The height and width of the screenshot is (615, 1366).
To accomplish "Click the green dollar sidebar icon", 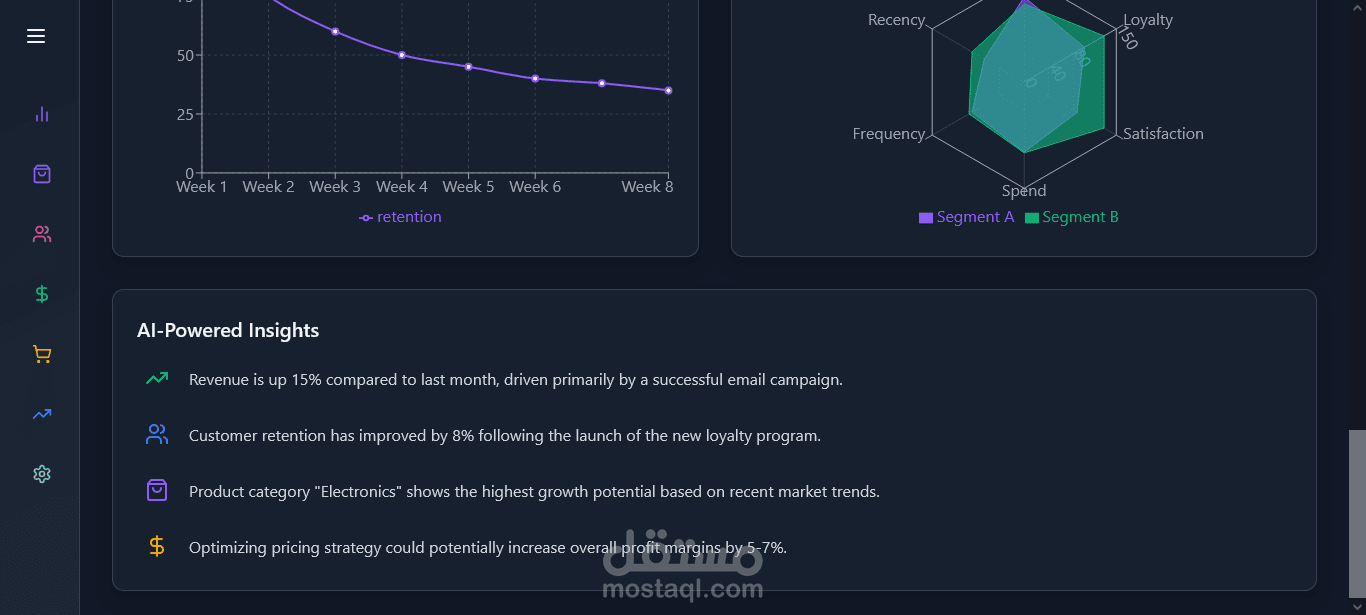I will [41, 294].
